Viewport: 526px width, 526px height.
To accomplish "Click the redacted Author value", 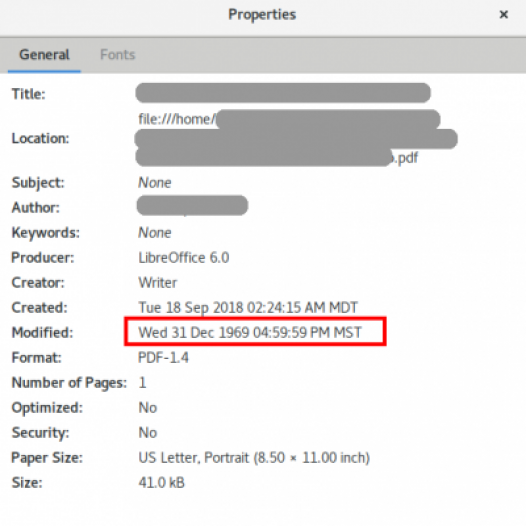I will click(x=192, y=205).
